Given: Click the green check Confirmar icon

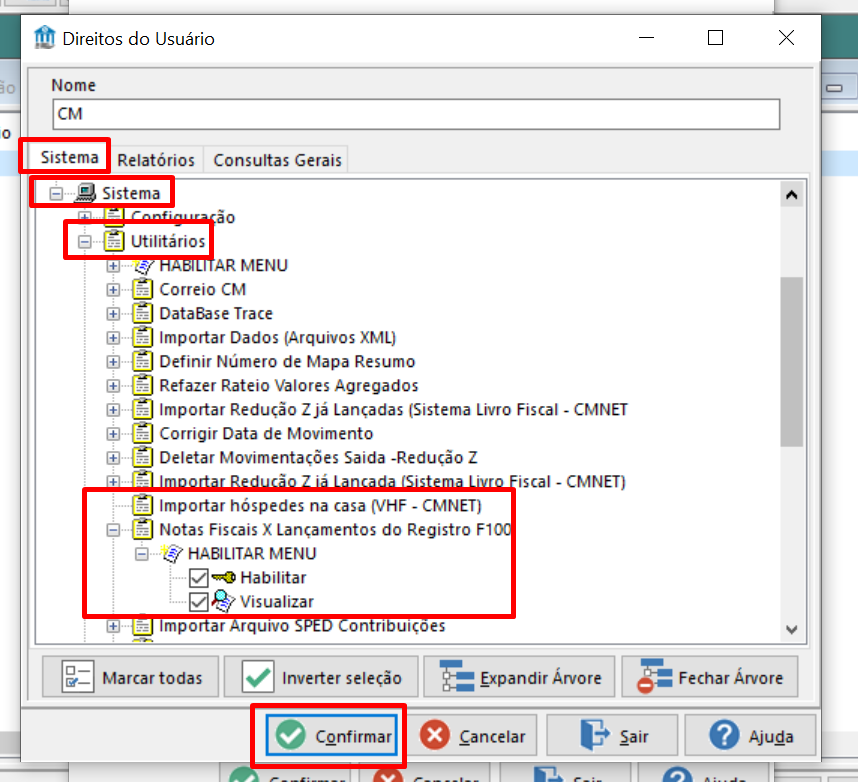Looking at the screenshot, I should click(x=291, y=734).
